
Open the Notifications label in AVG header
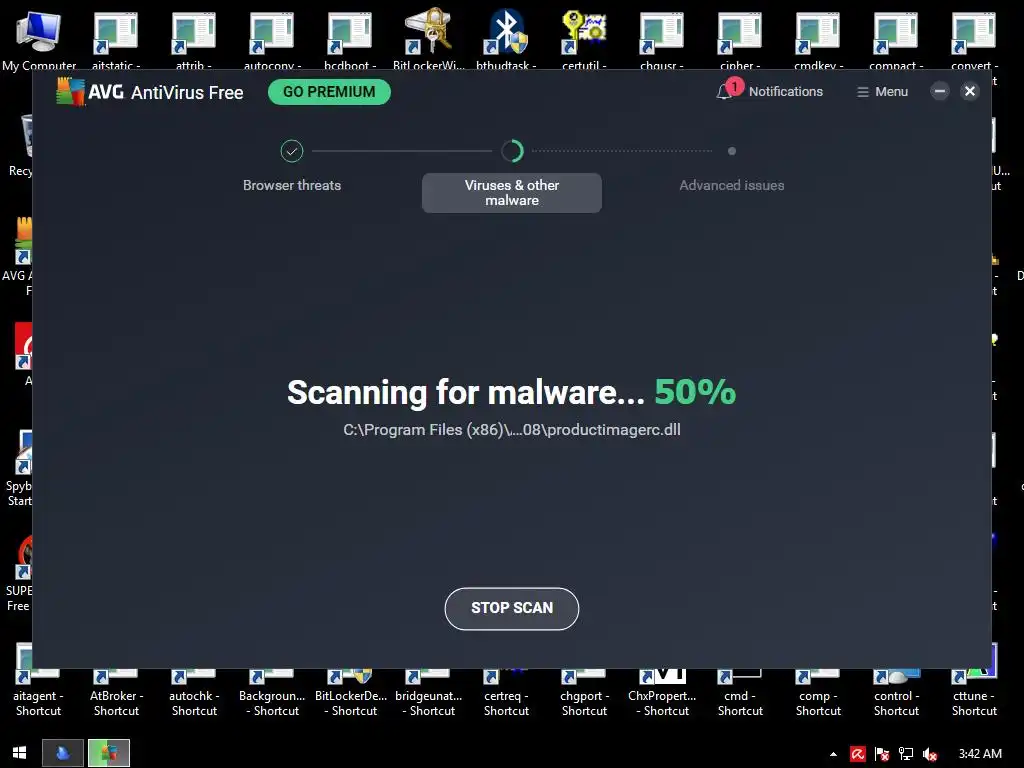786,92
